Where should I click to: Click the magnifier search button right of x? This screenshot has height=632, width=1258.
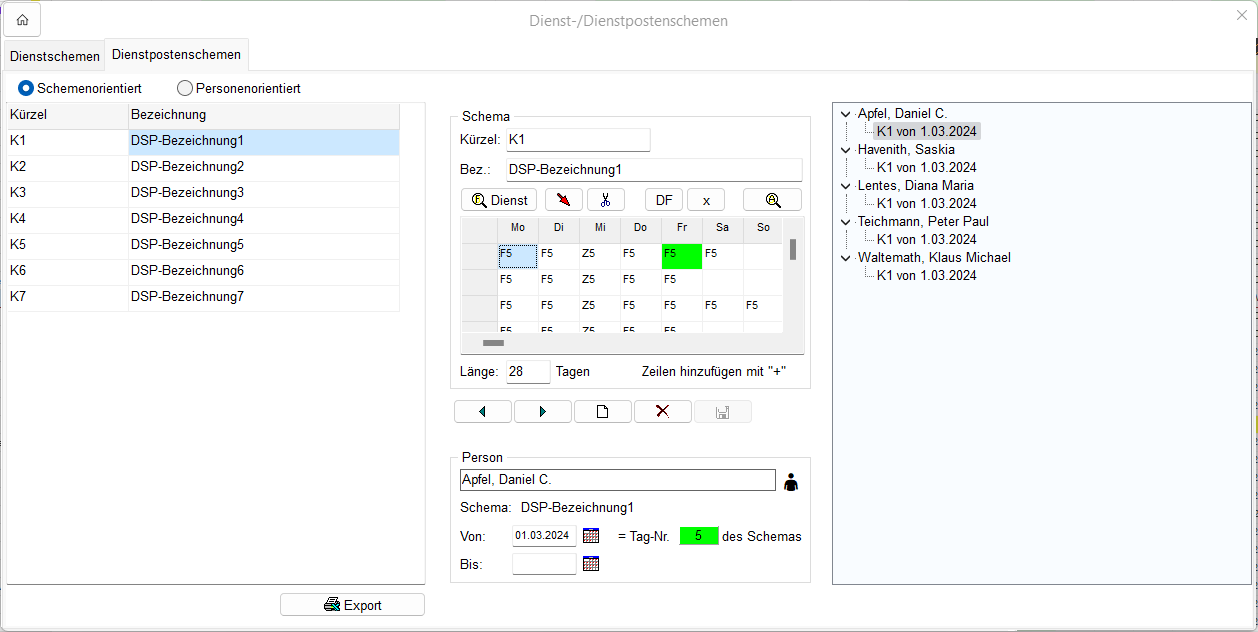(772, 200)
